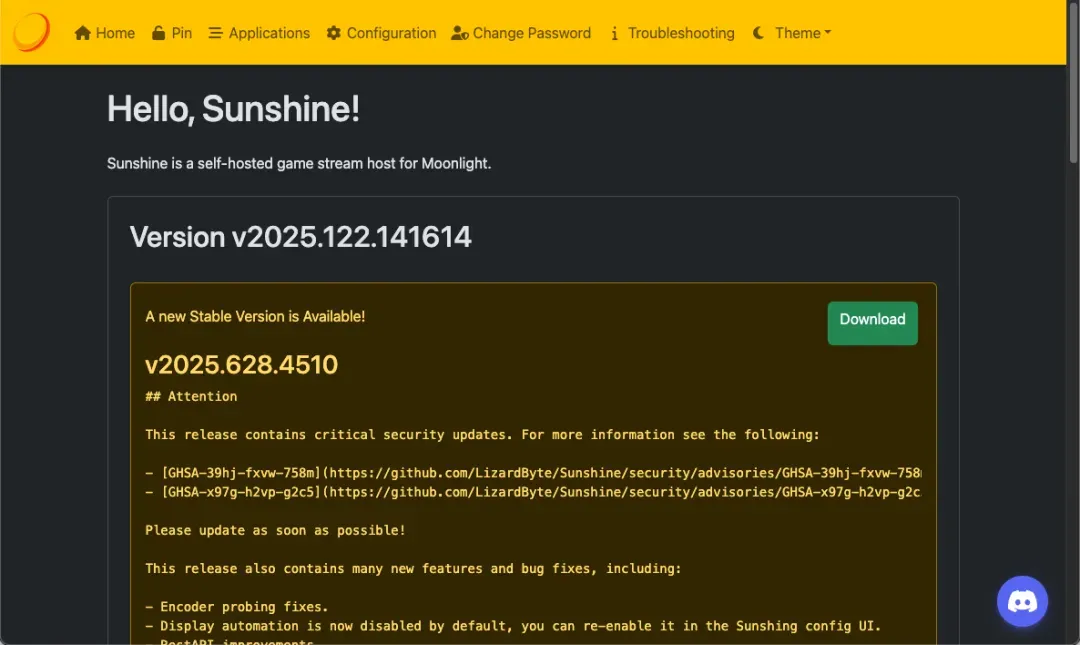Click the Pin padlock icon

click(x=159, y=33)
